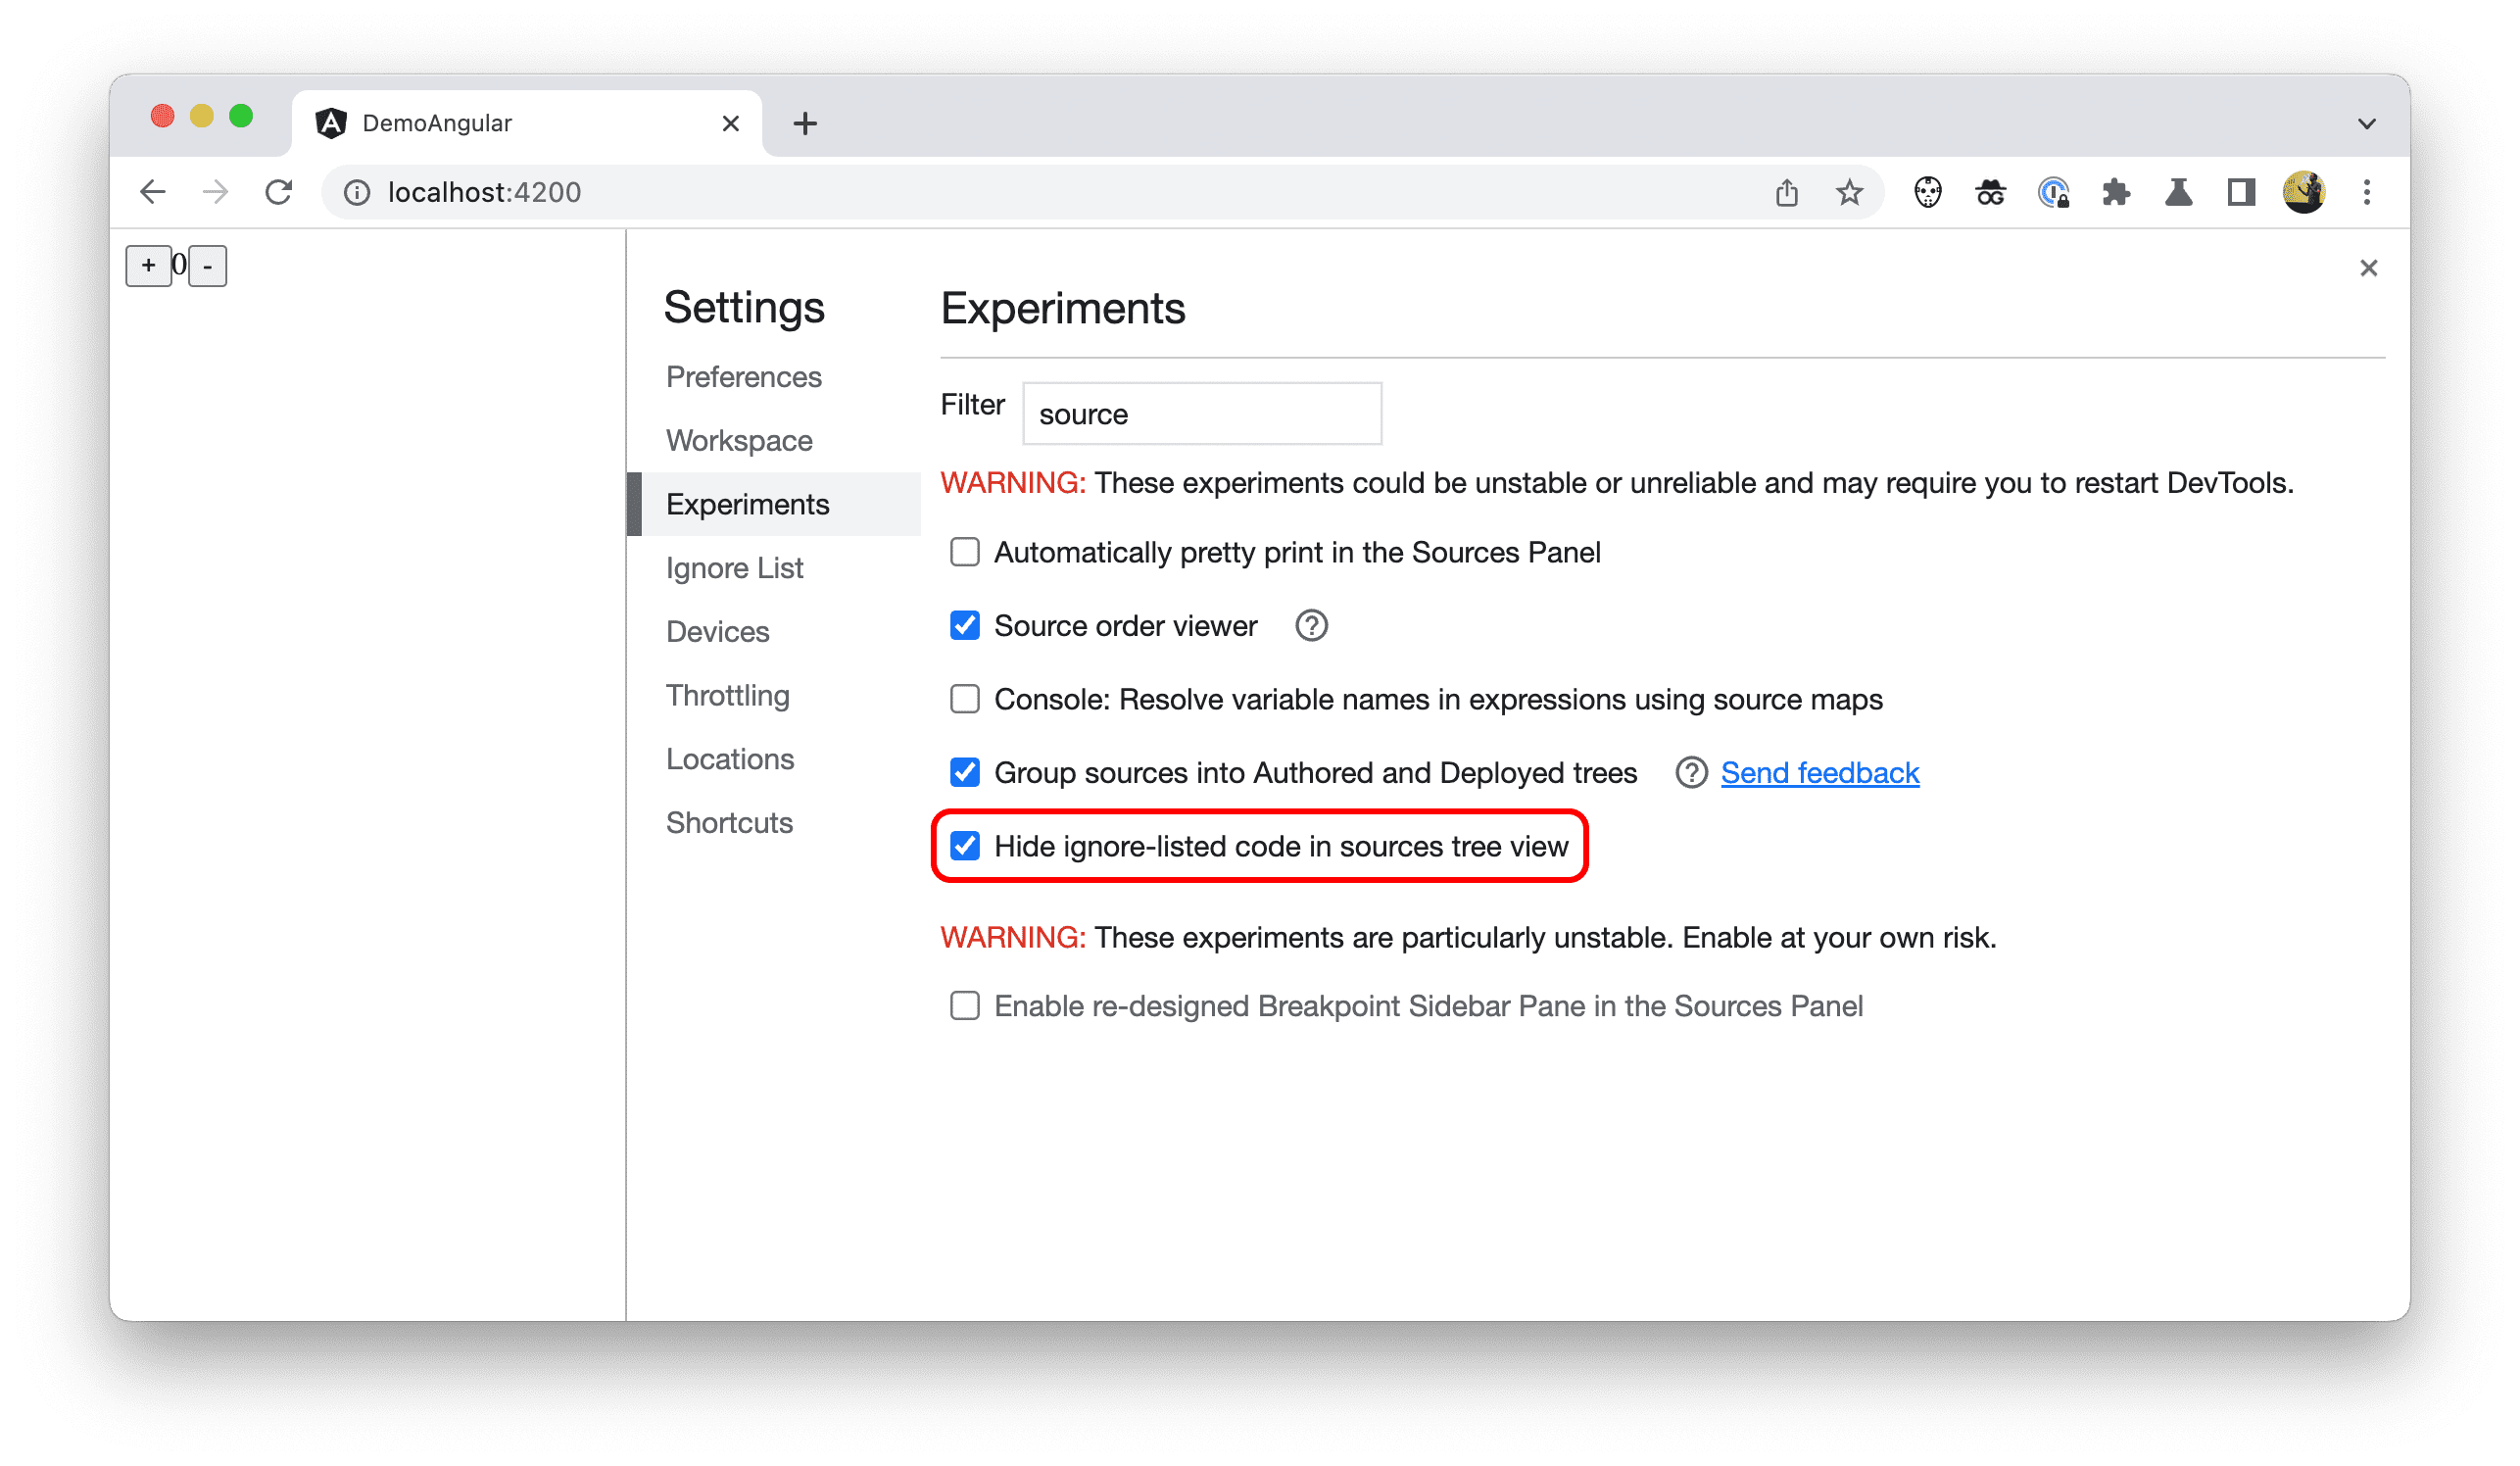The height and width of the screenshot is (1466, 2520).
Task: Select the Preferences settings section
Action: click(x=747, y=375)
